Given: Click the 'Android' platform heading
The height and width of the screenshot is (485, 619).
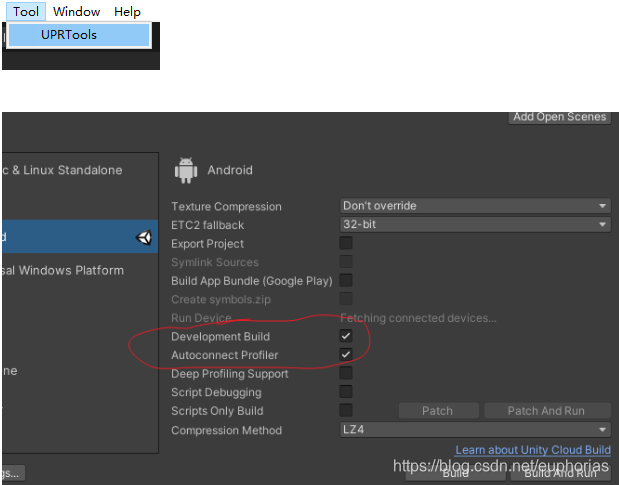Looking at the screenshot, I should click(x=230, y=170).
